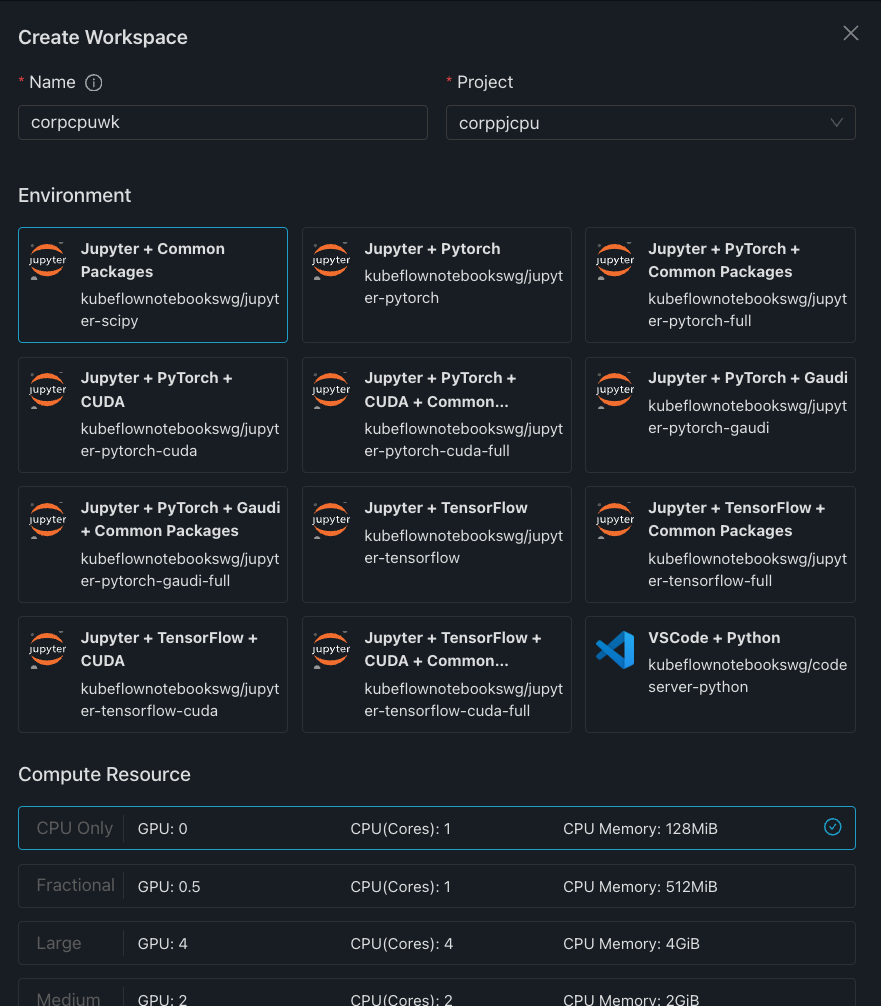Click the Name input containing corpcpuwk
881x1006 pixels.
pos(222,122)
